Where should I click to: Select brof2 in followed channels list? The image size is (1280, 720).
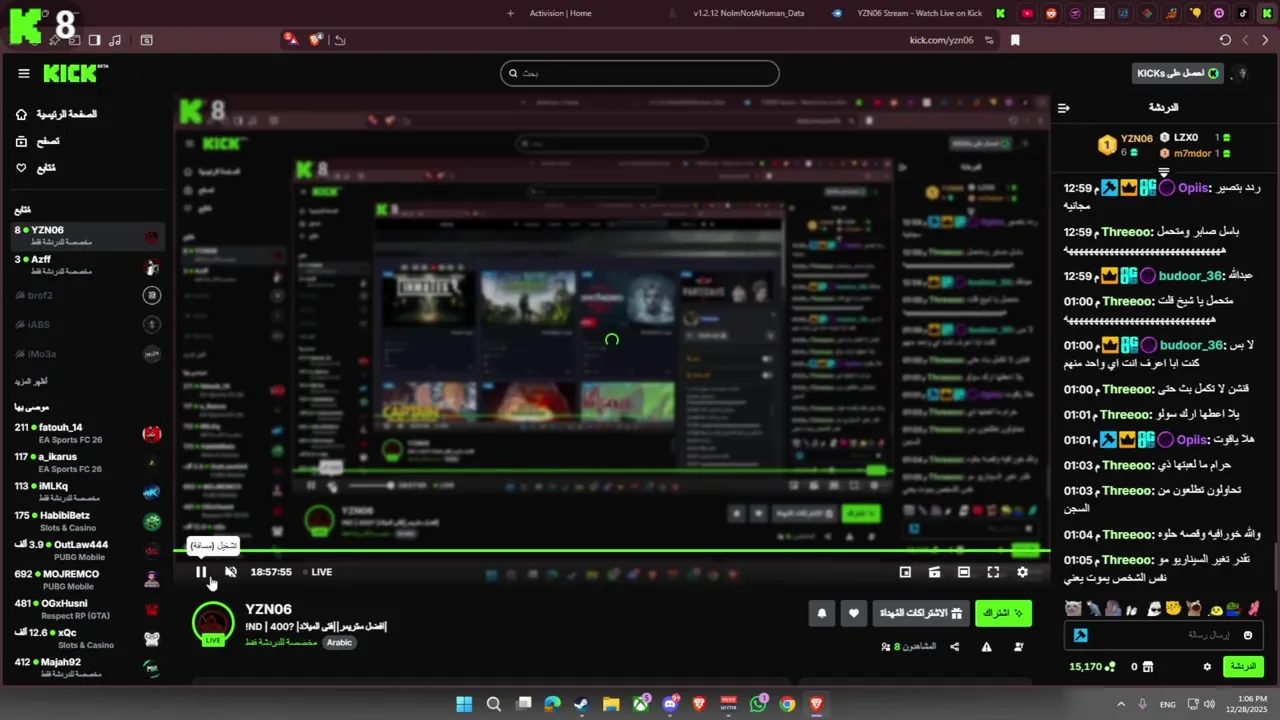[x=88, y=295]
